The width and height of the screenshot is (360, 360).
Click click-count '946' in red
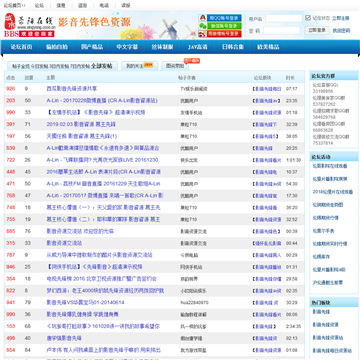11,267
